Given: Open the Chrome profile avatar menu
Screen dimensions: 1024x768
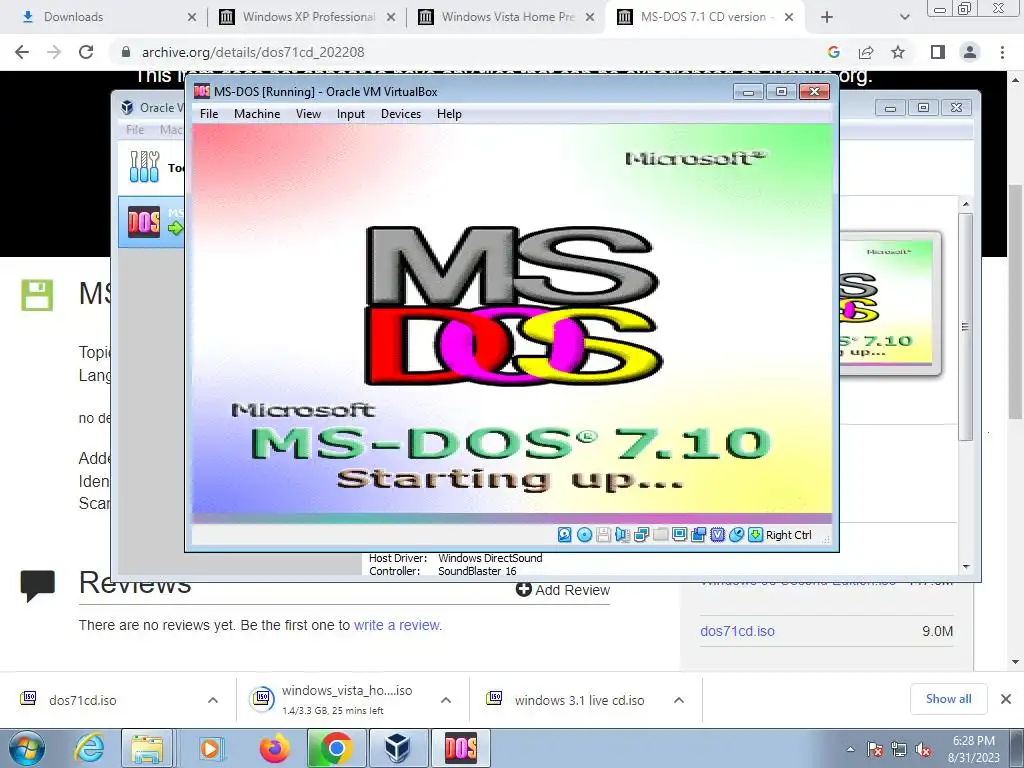Looking at the screenshot, I should [x=970, y=52].
